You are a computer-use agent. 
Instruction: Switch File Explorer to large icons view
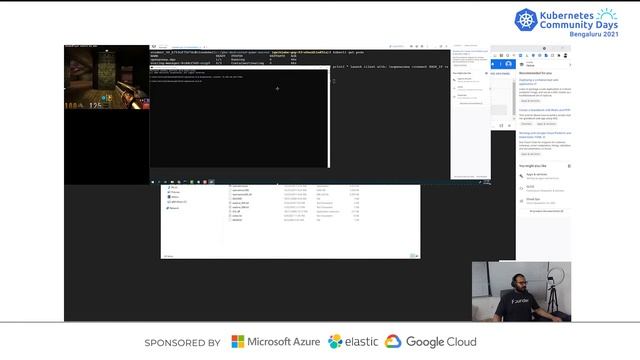pos(417,256)
